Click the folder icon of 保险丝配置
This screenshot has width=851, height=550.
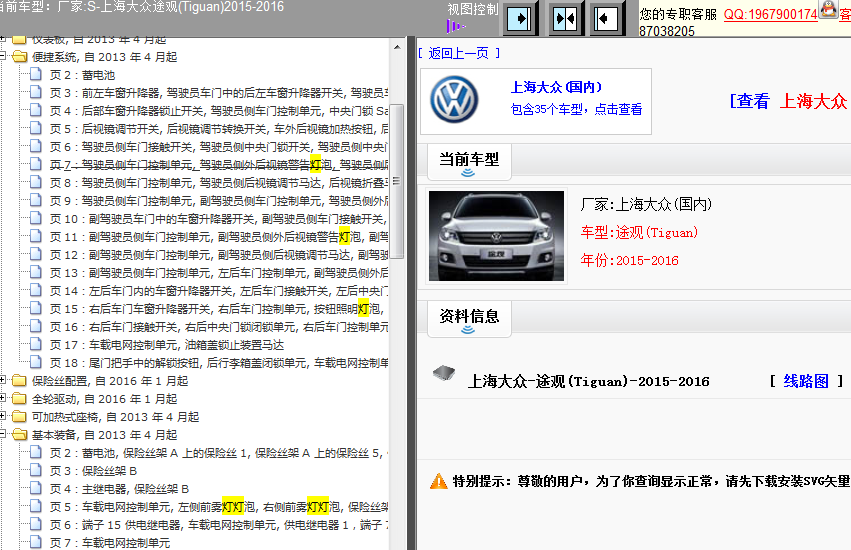pos(20,381)
